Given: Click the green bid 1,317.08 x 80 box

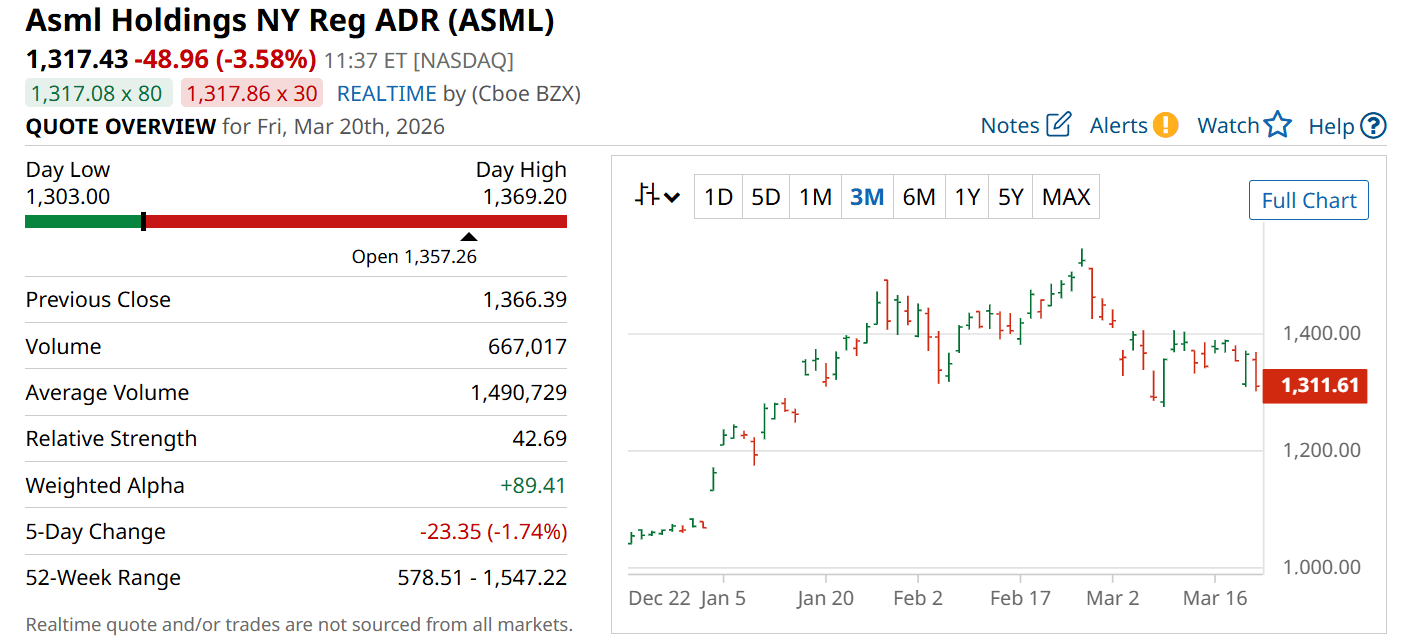Looking at the screenshot, I should click(x=99, y=94).
